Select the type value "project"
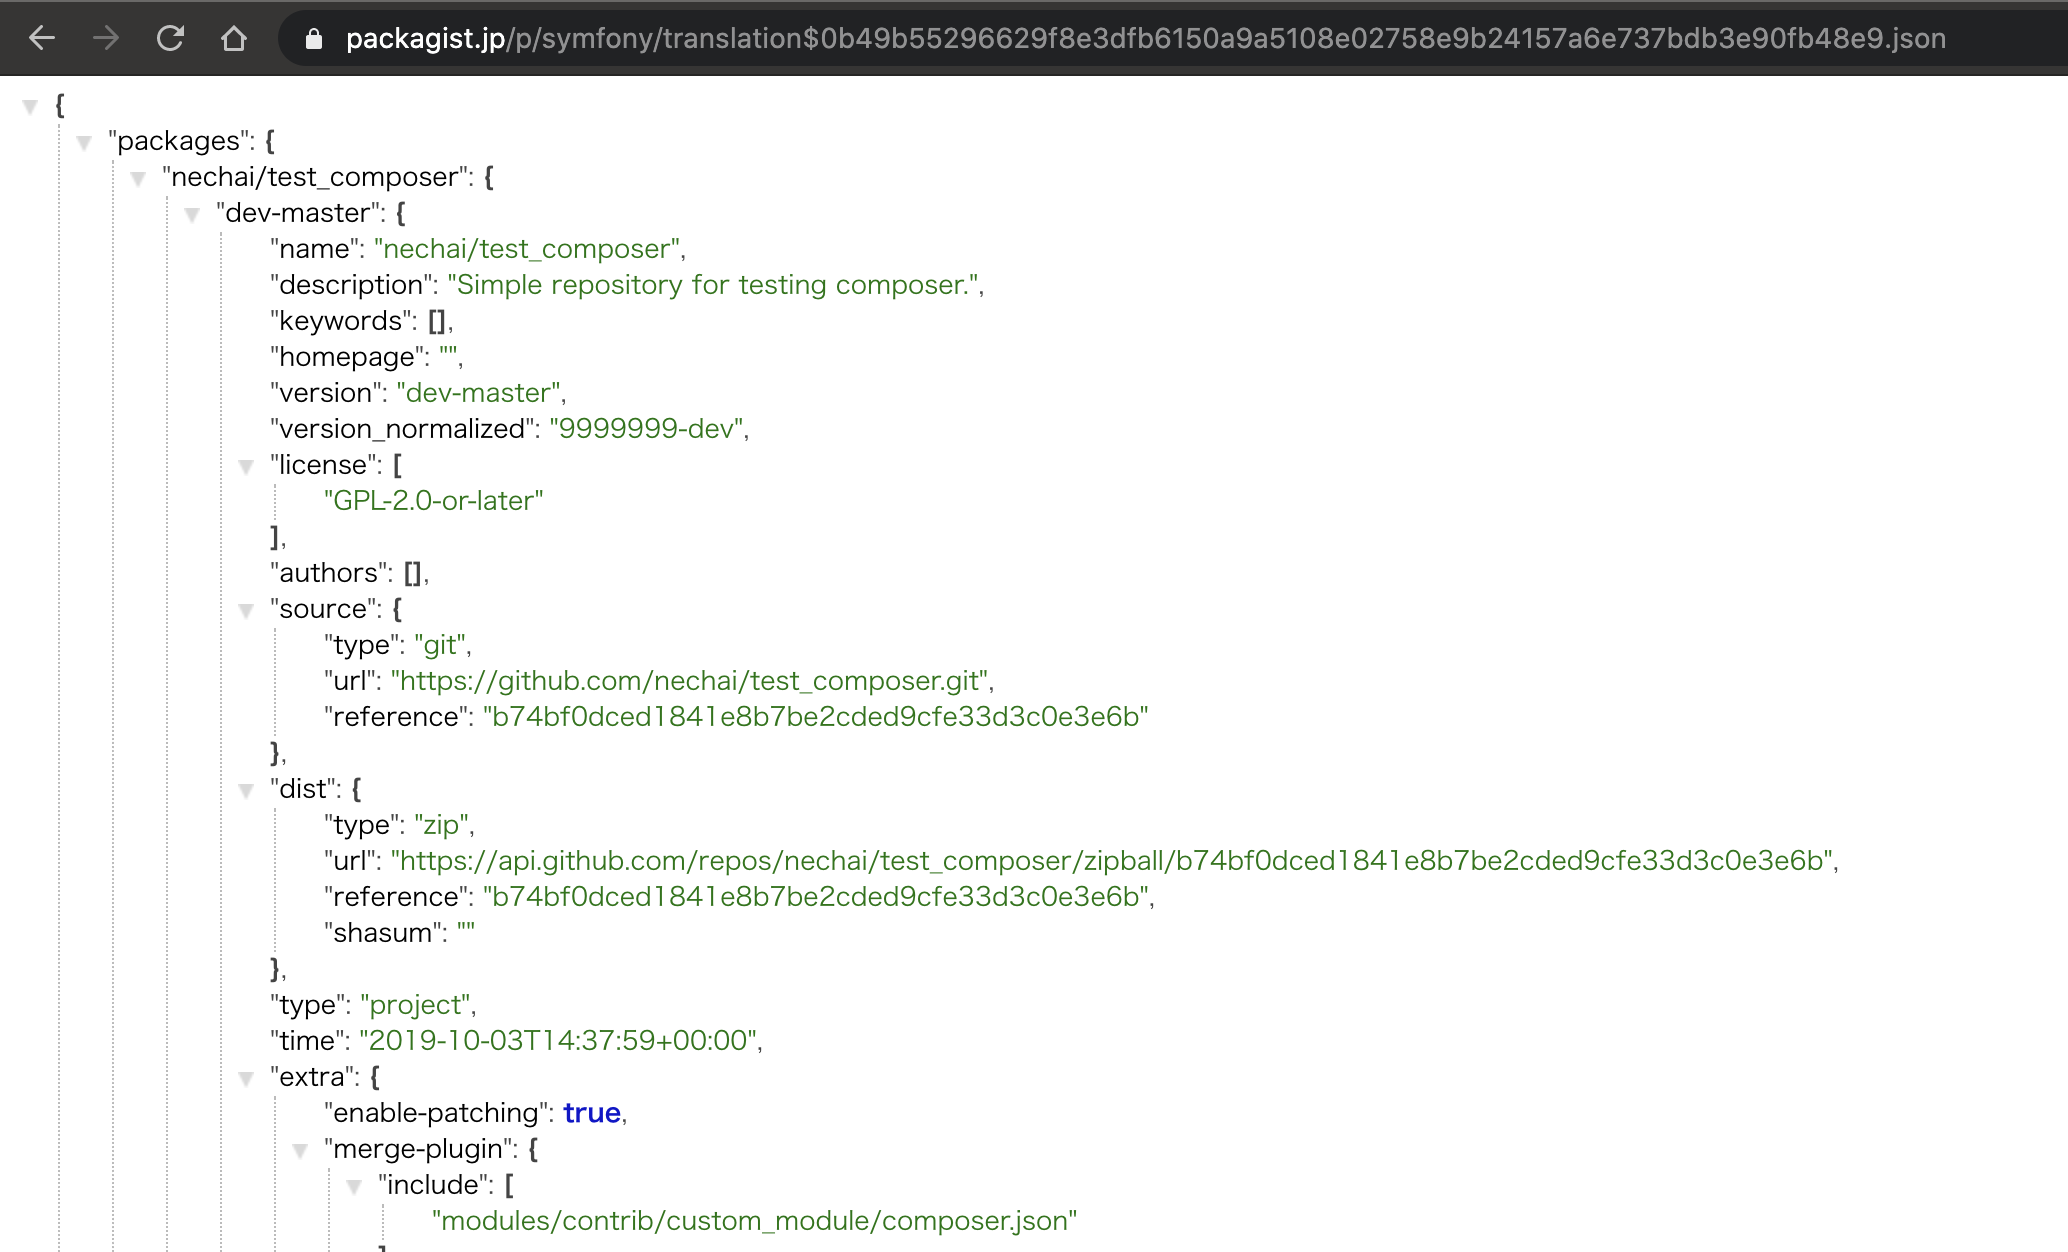 click(415, 1005)
